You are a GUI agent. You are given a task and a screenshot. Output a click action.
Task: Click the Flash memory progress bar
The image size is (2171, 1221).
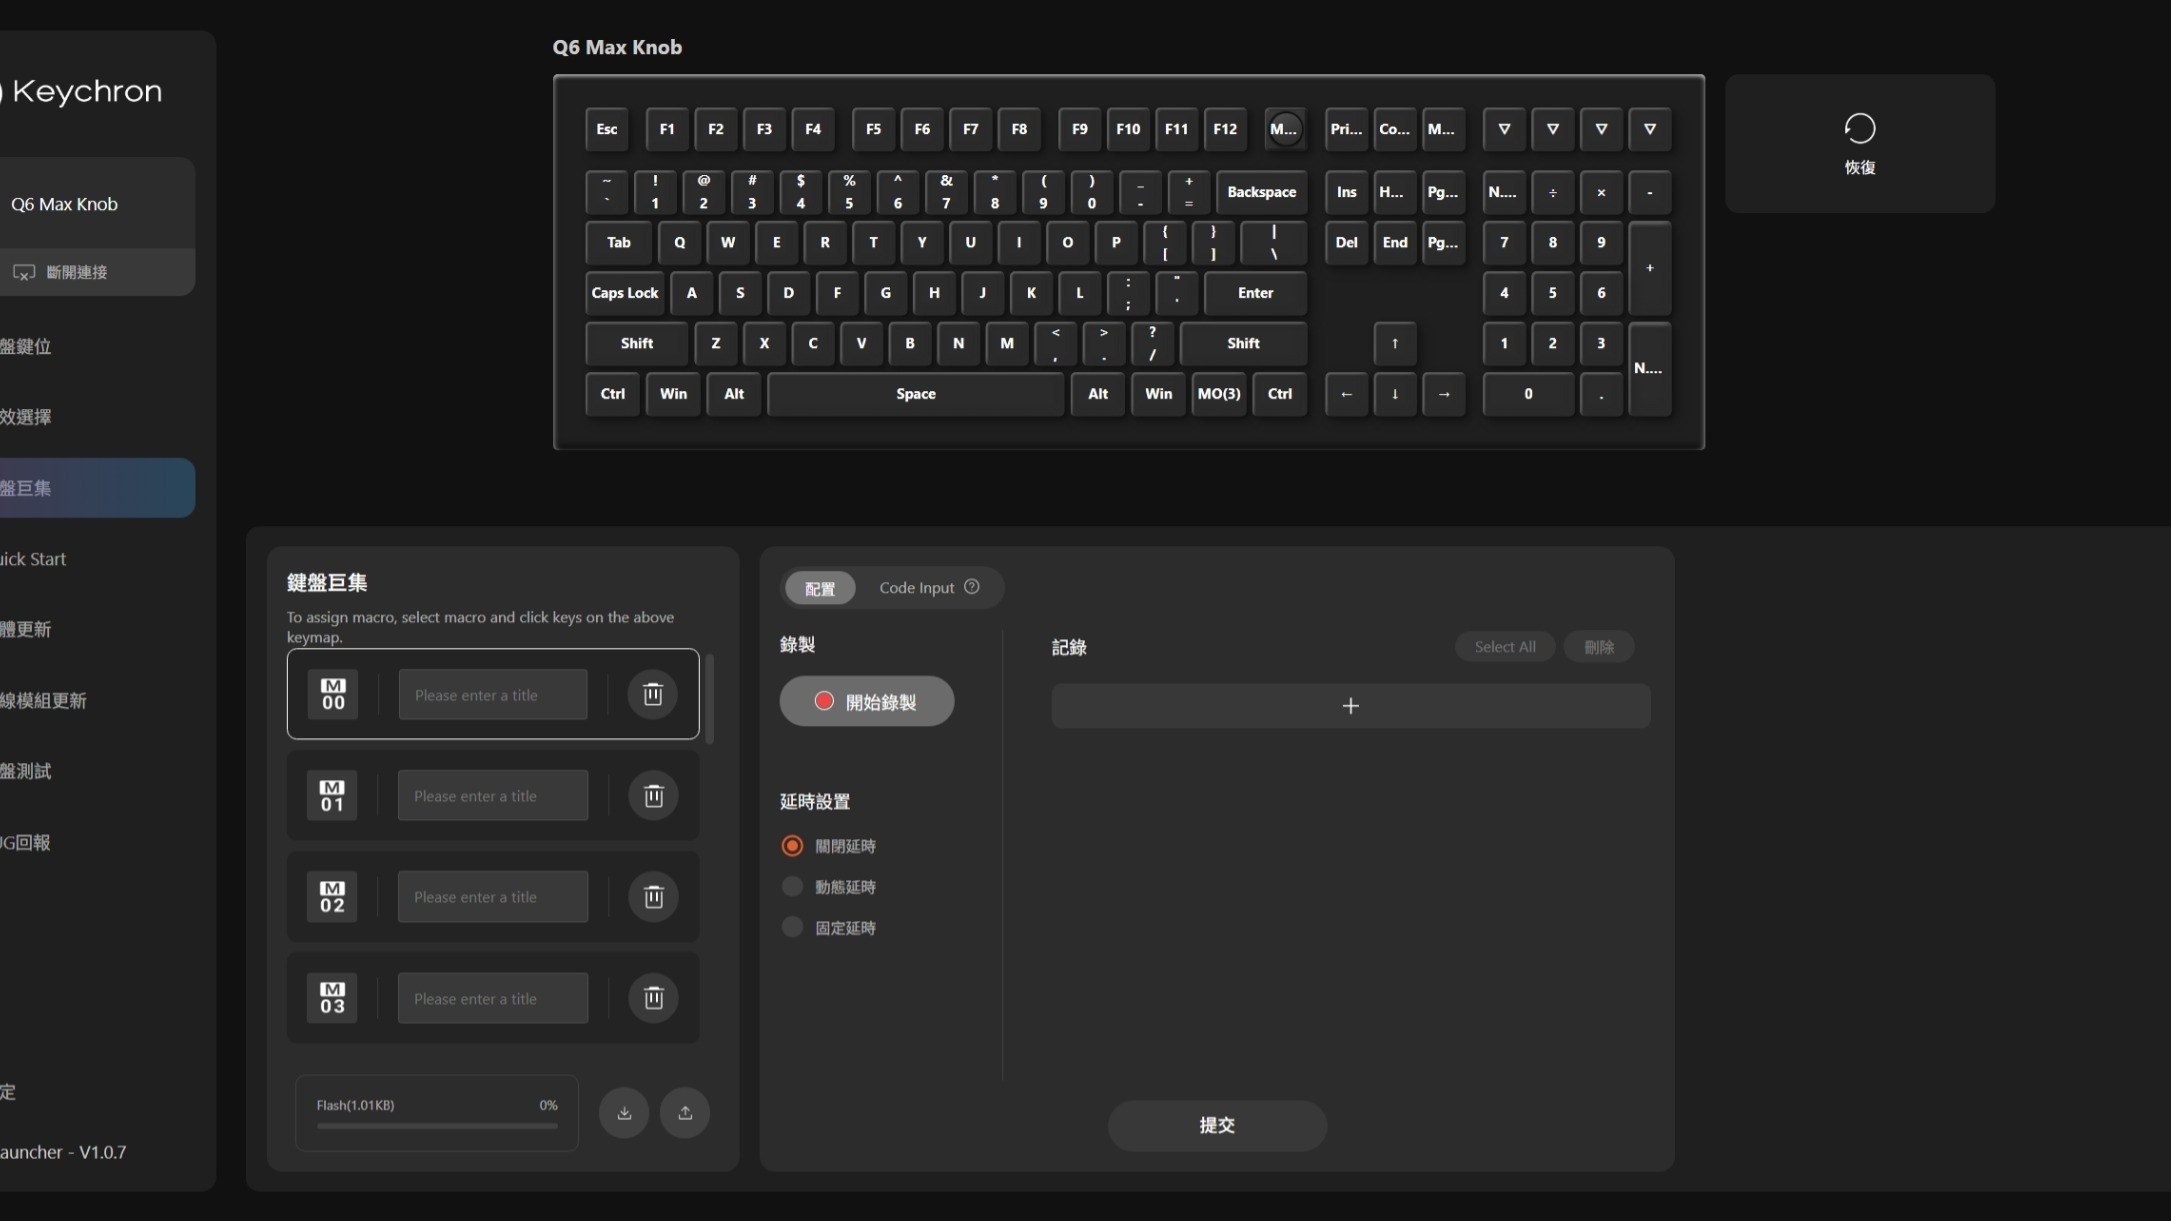[x=437, y=1126]
